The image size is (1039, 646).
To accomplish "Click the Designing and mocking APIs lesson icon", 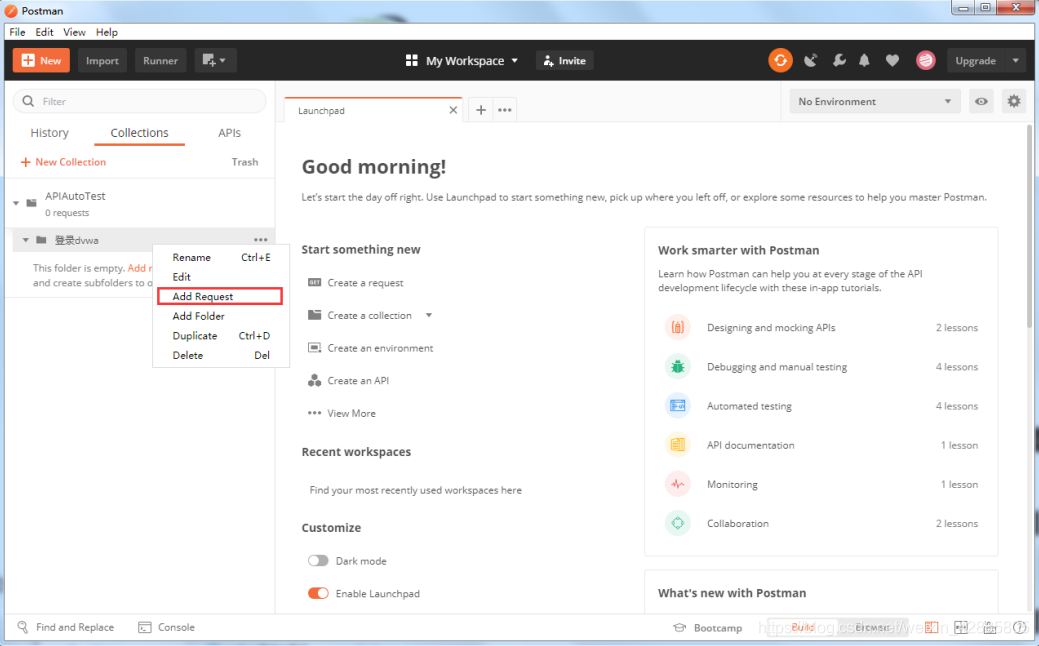I will click(677, 327).
